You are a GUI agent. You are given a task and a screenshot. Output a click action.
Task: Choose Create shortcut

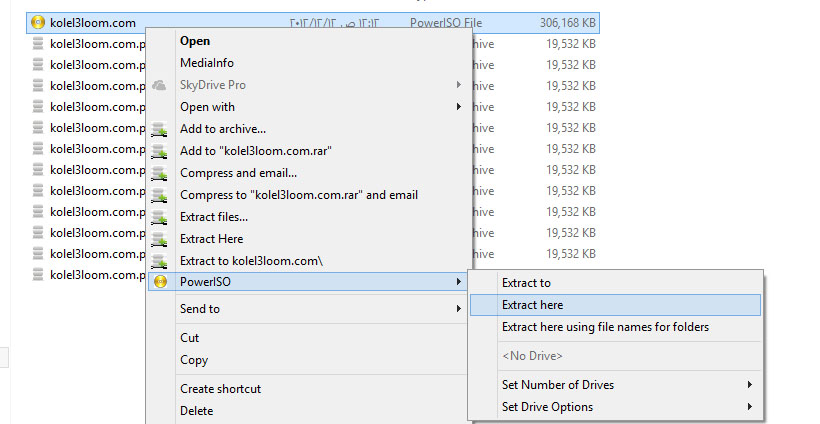220,389
